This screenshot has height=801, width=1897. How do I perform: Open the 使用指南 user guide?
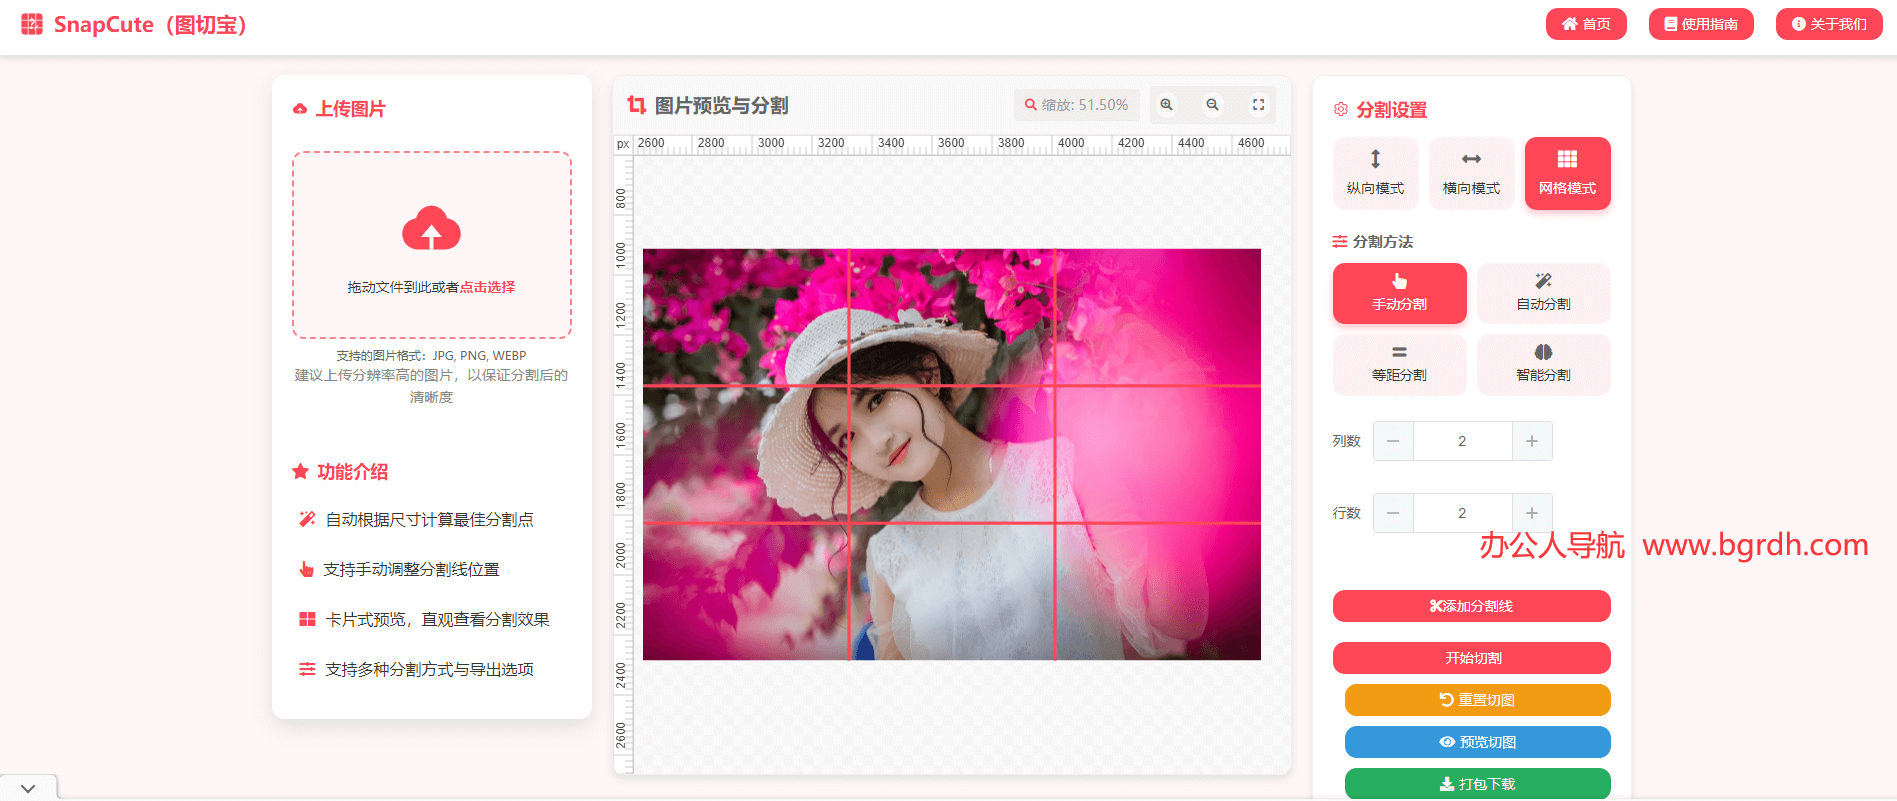pyautogui.click(x=1700, y=24)
